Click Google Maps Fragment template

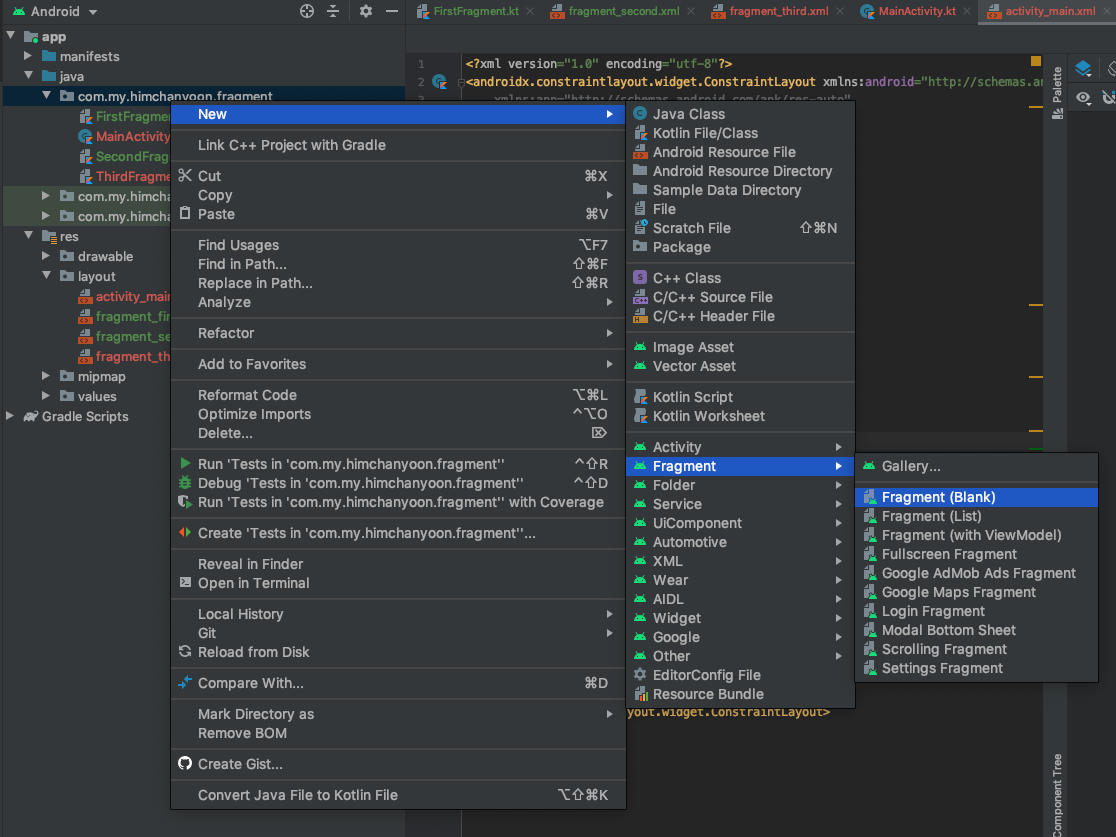[976, 592]
